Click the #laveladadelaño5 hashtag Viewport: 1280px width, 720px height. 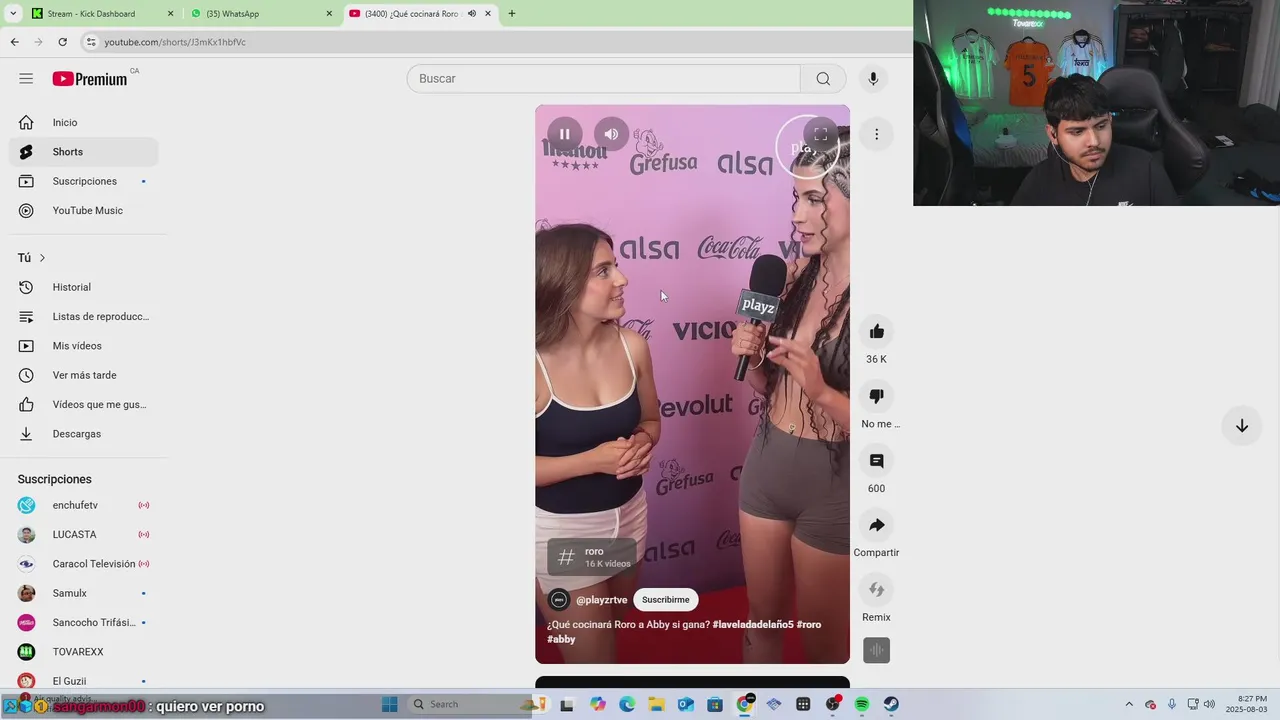pyautogui.click(x=753, y=625)
